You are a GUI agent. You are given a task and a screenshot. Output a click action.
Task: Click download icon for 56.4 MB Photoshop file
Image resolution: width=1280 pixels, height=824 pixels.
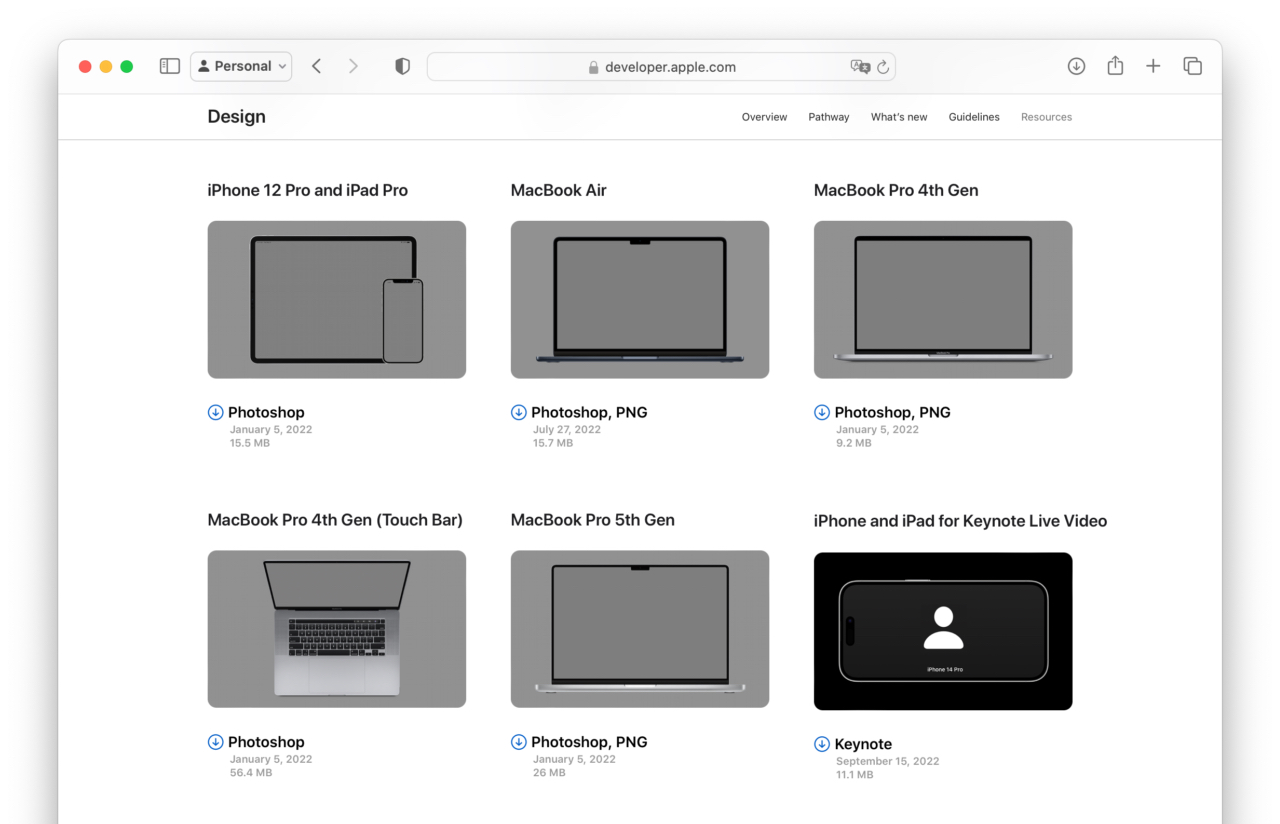pyautogui.click(x=215, y=742)
